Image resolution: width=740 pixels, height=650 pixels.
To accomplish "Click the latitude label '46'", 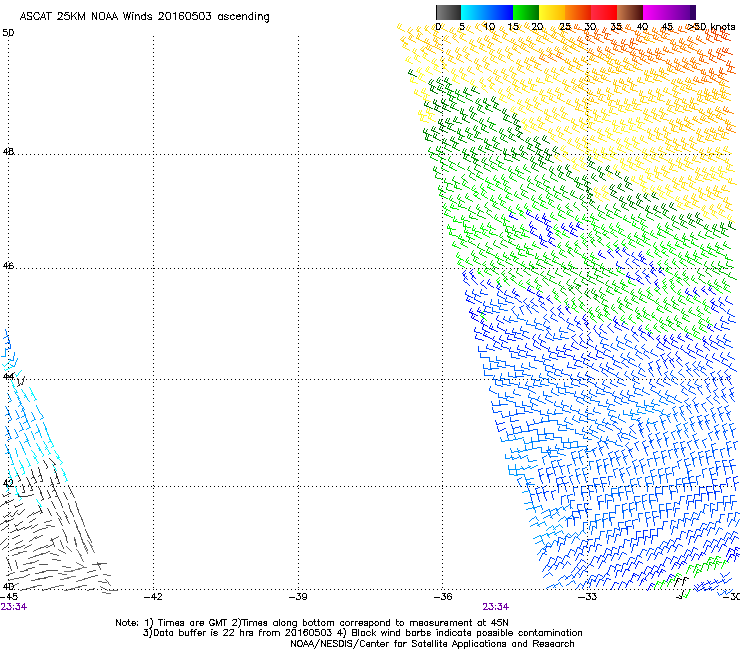I will 8,266.
